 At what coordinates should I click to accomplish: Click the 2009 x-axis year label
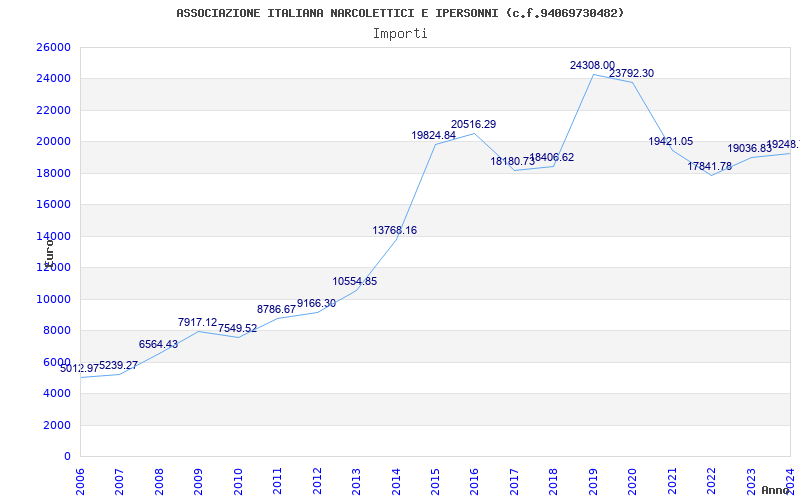click(198, 482)
